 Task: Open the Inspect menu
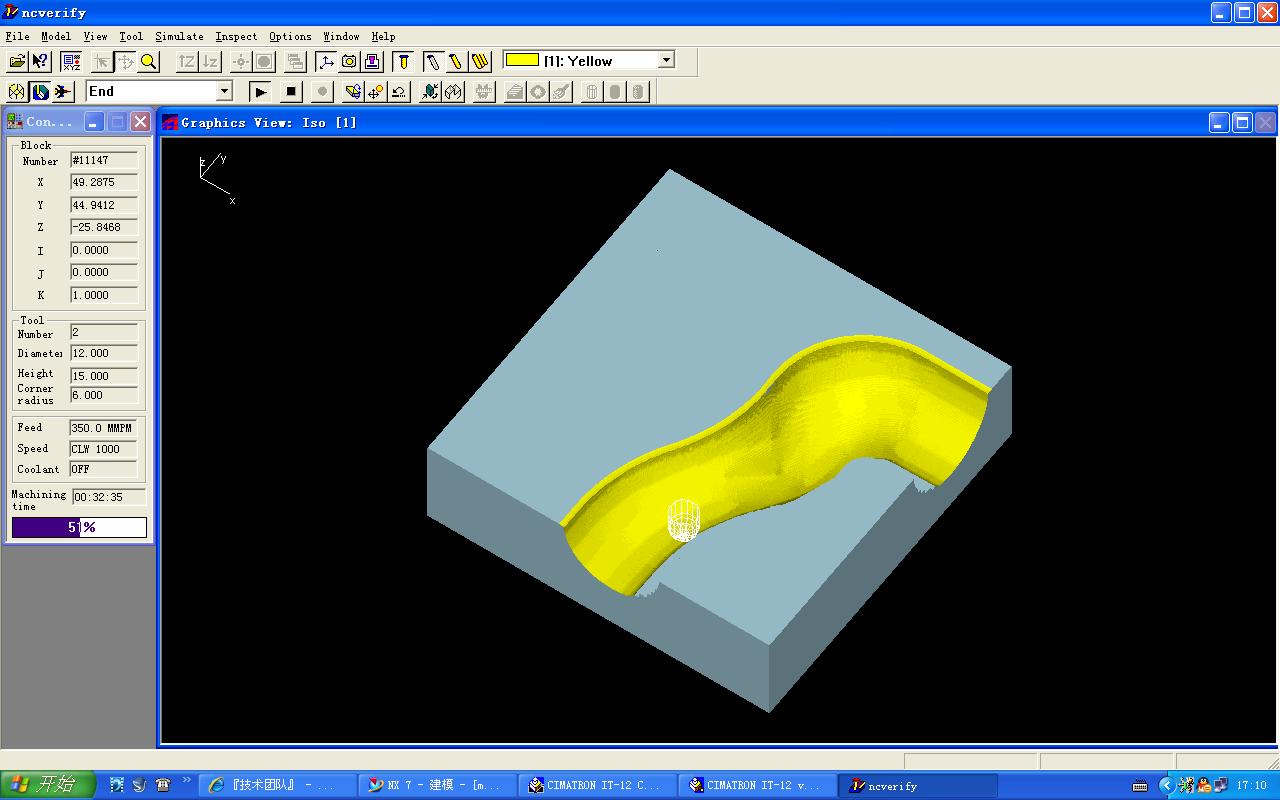click(236, 36)
